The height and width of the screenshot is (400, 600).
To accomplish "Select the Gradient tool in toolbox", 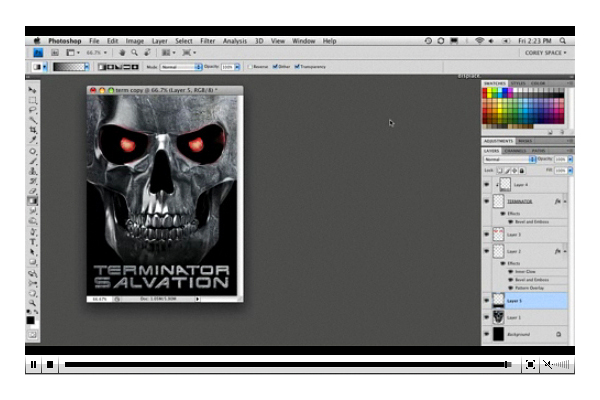I will tap(33, 201).
